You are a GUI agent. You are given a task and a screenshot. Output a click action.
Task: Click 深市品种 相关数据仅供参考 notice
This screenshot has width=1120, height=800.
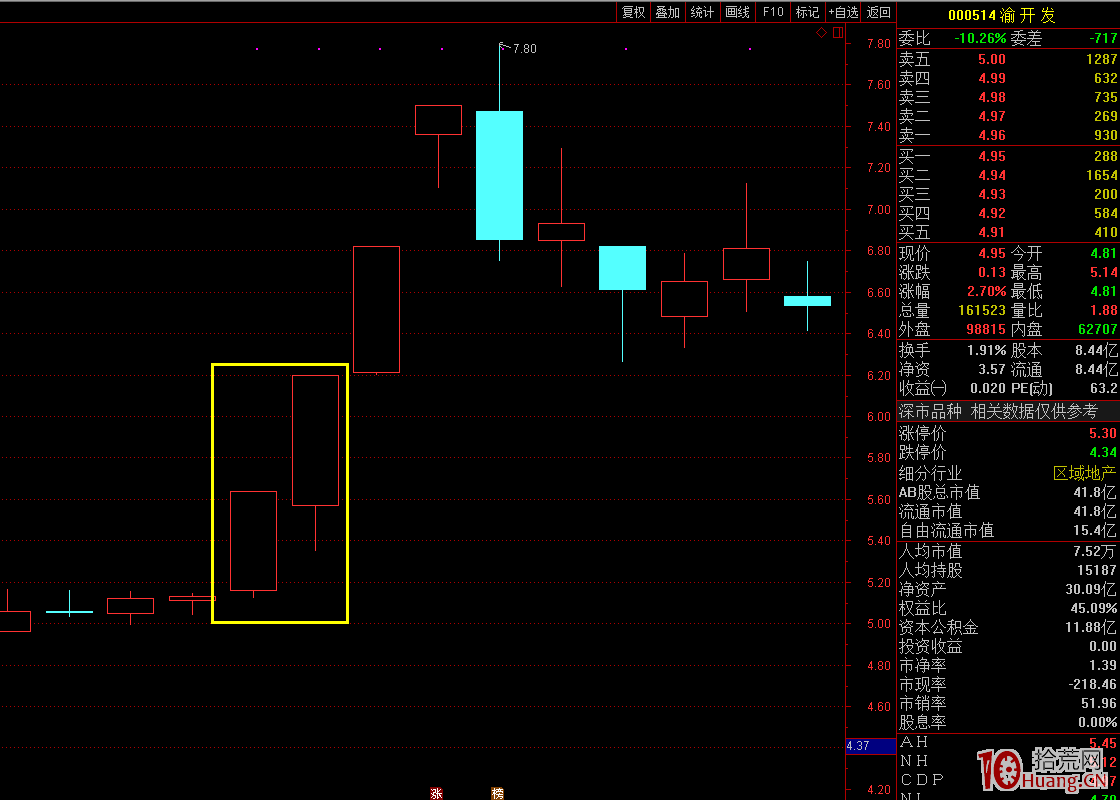tap(998, 411)
